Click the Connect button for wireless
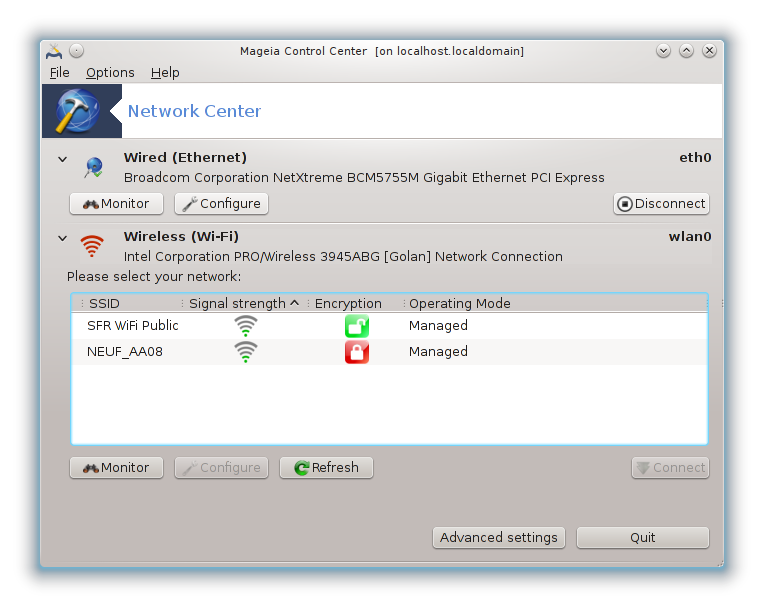This screenshot has height=607, width=764. [x=670, y=468]
